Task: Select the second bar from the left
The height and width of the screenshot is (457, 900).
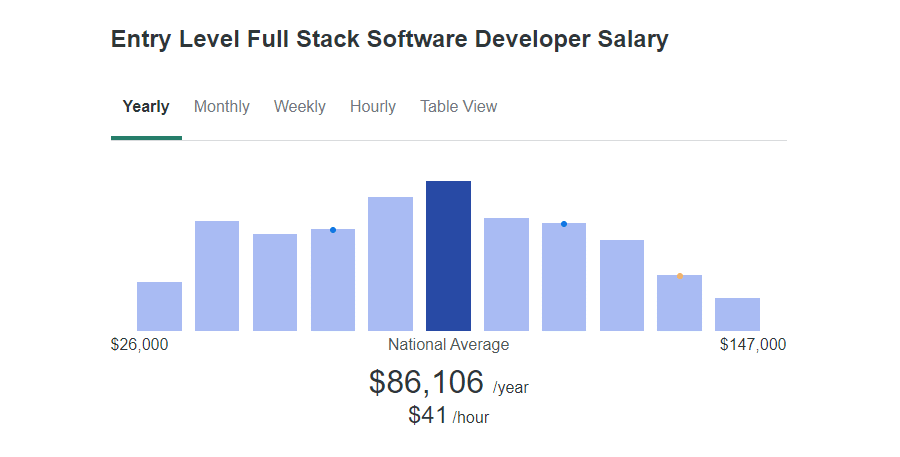Action: click(x=217, y=276)
